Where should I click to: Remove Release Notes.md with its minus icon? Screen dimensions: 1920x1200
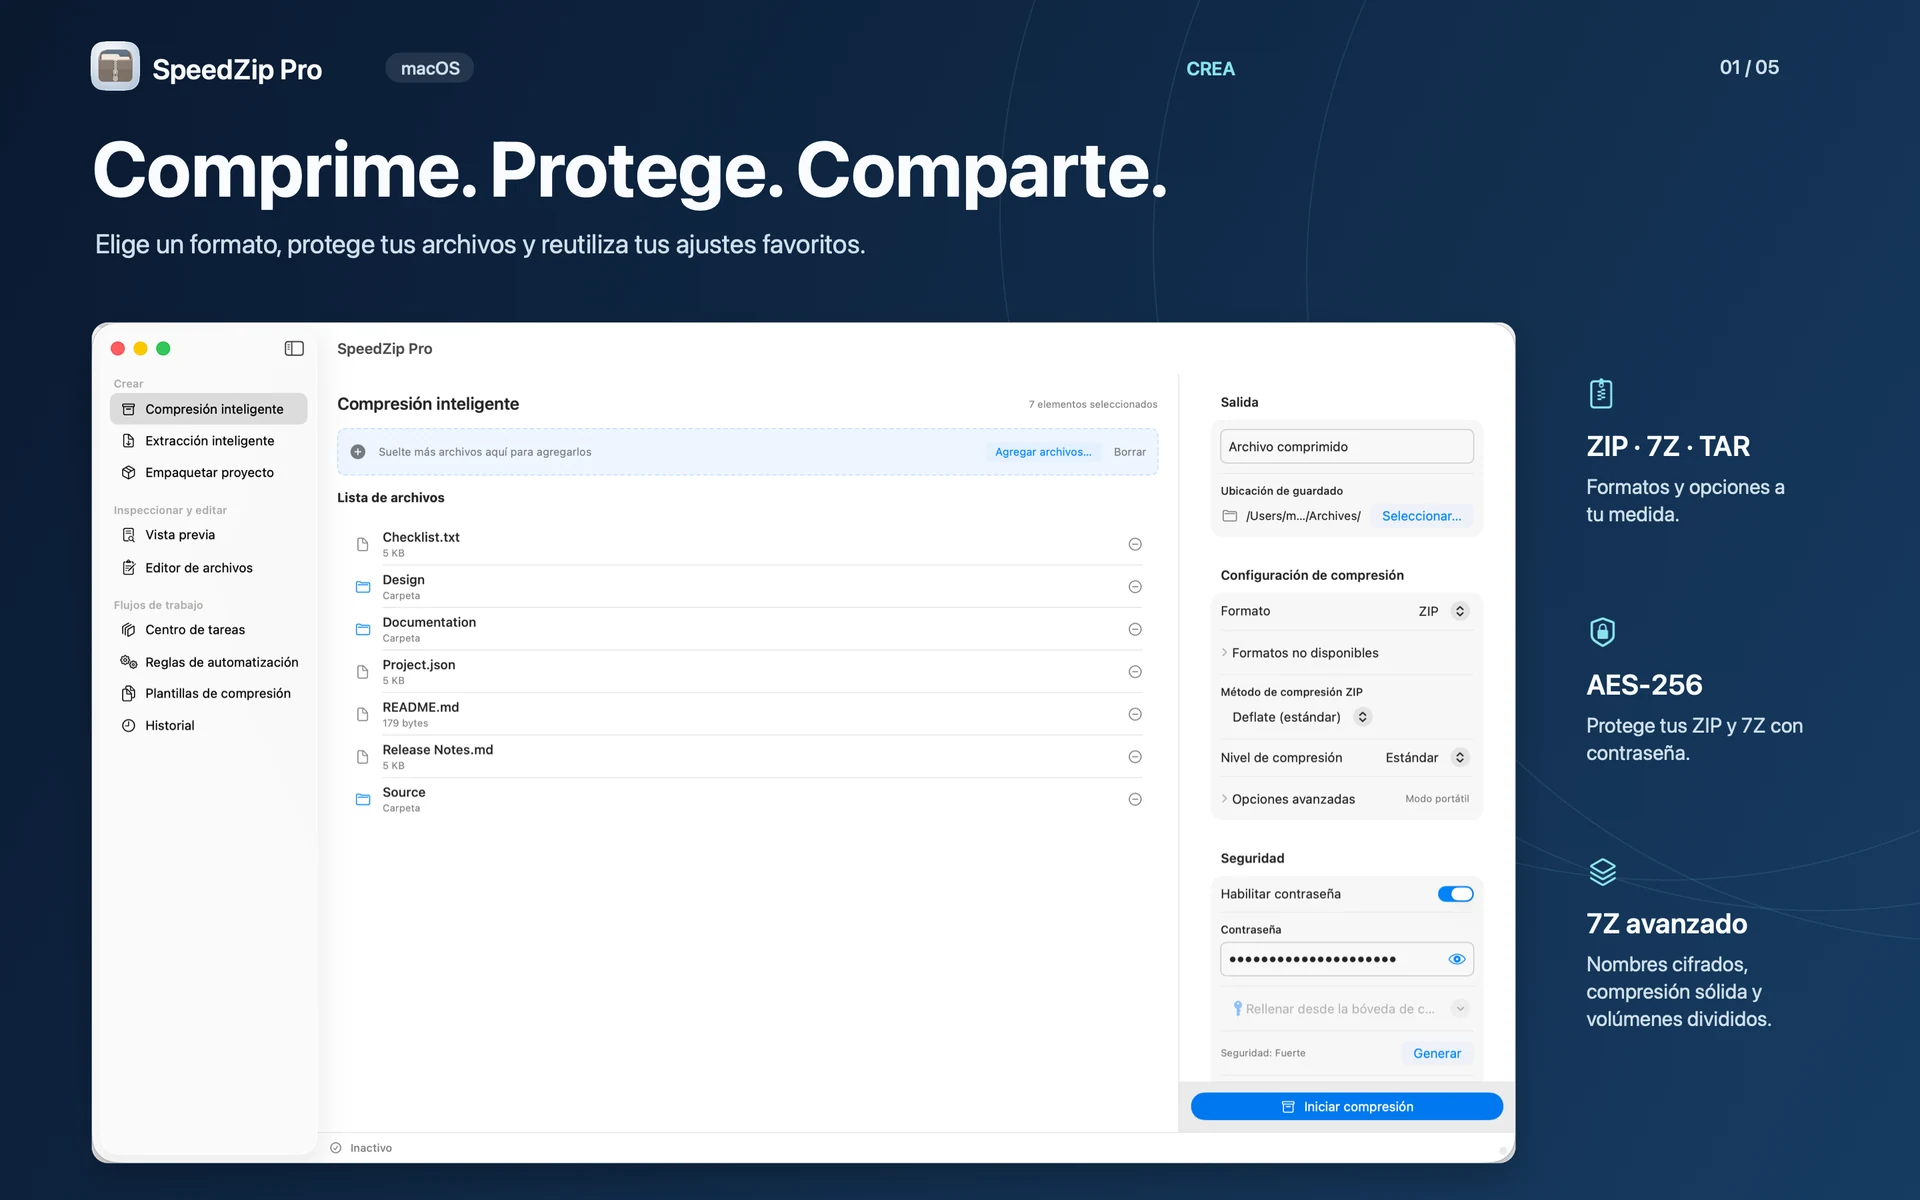point(1135,757)
